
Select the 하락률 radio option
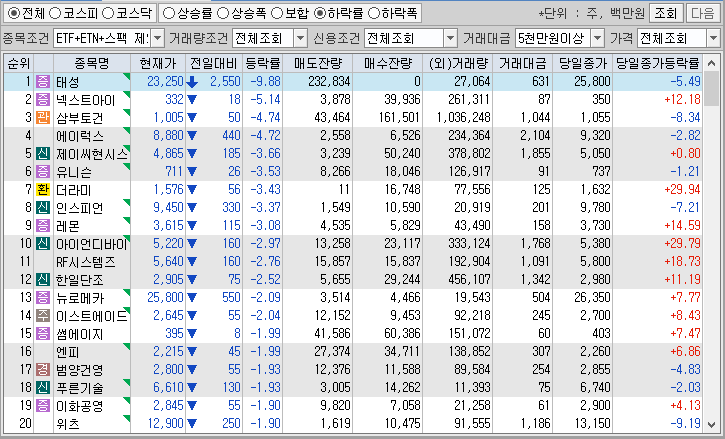(319, 13)
